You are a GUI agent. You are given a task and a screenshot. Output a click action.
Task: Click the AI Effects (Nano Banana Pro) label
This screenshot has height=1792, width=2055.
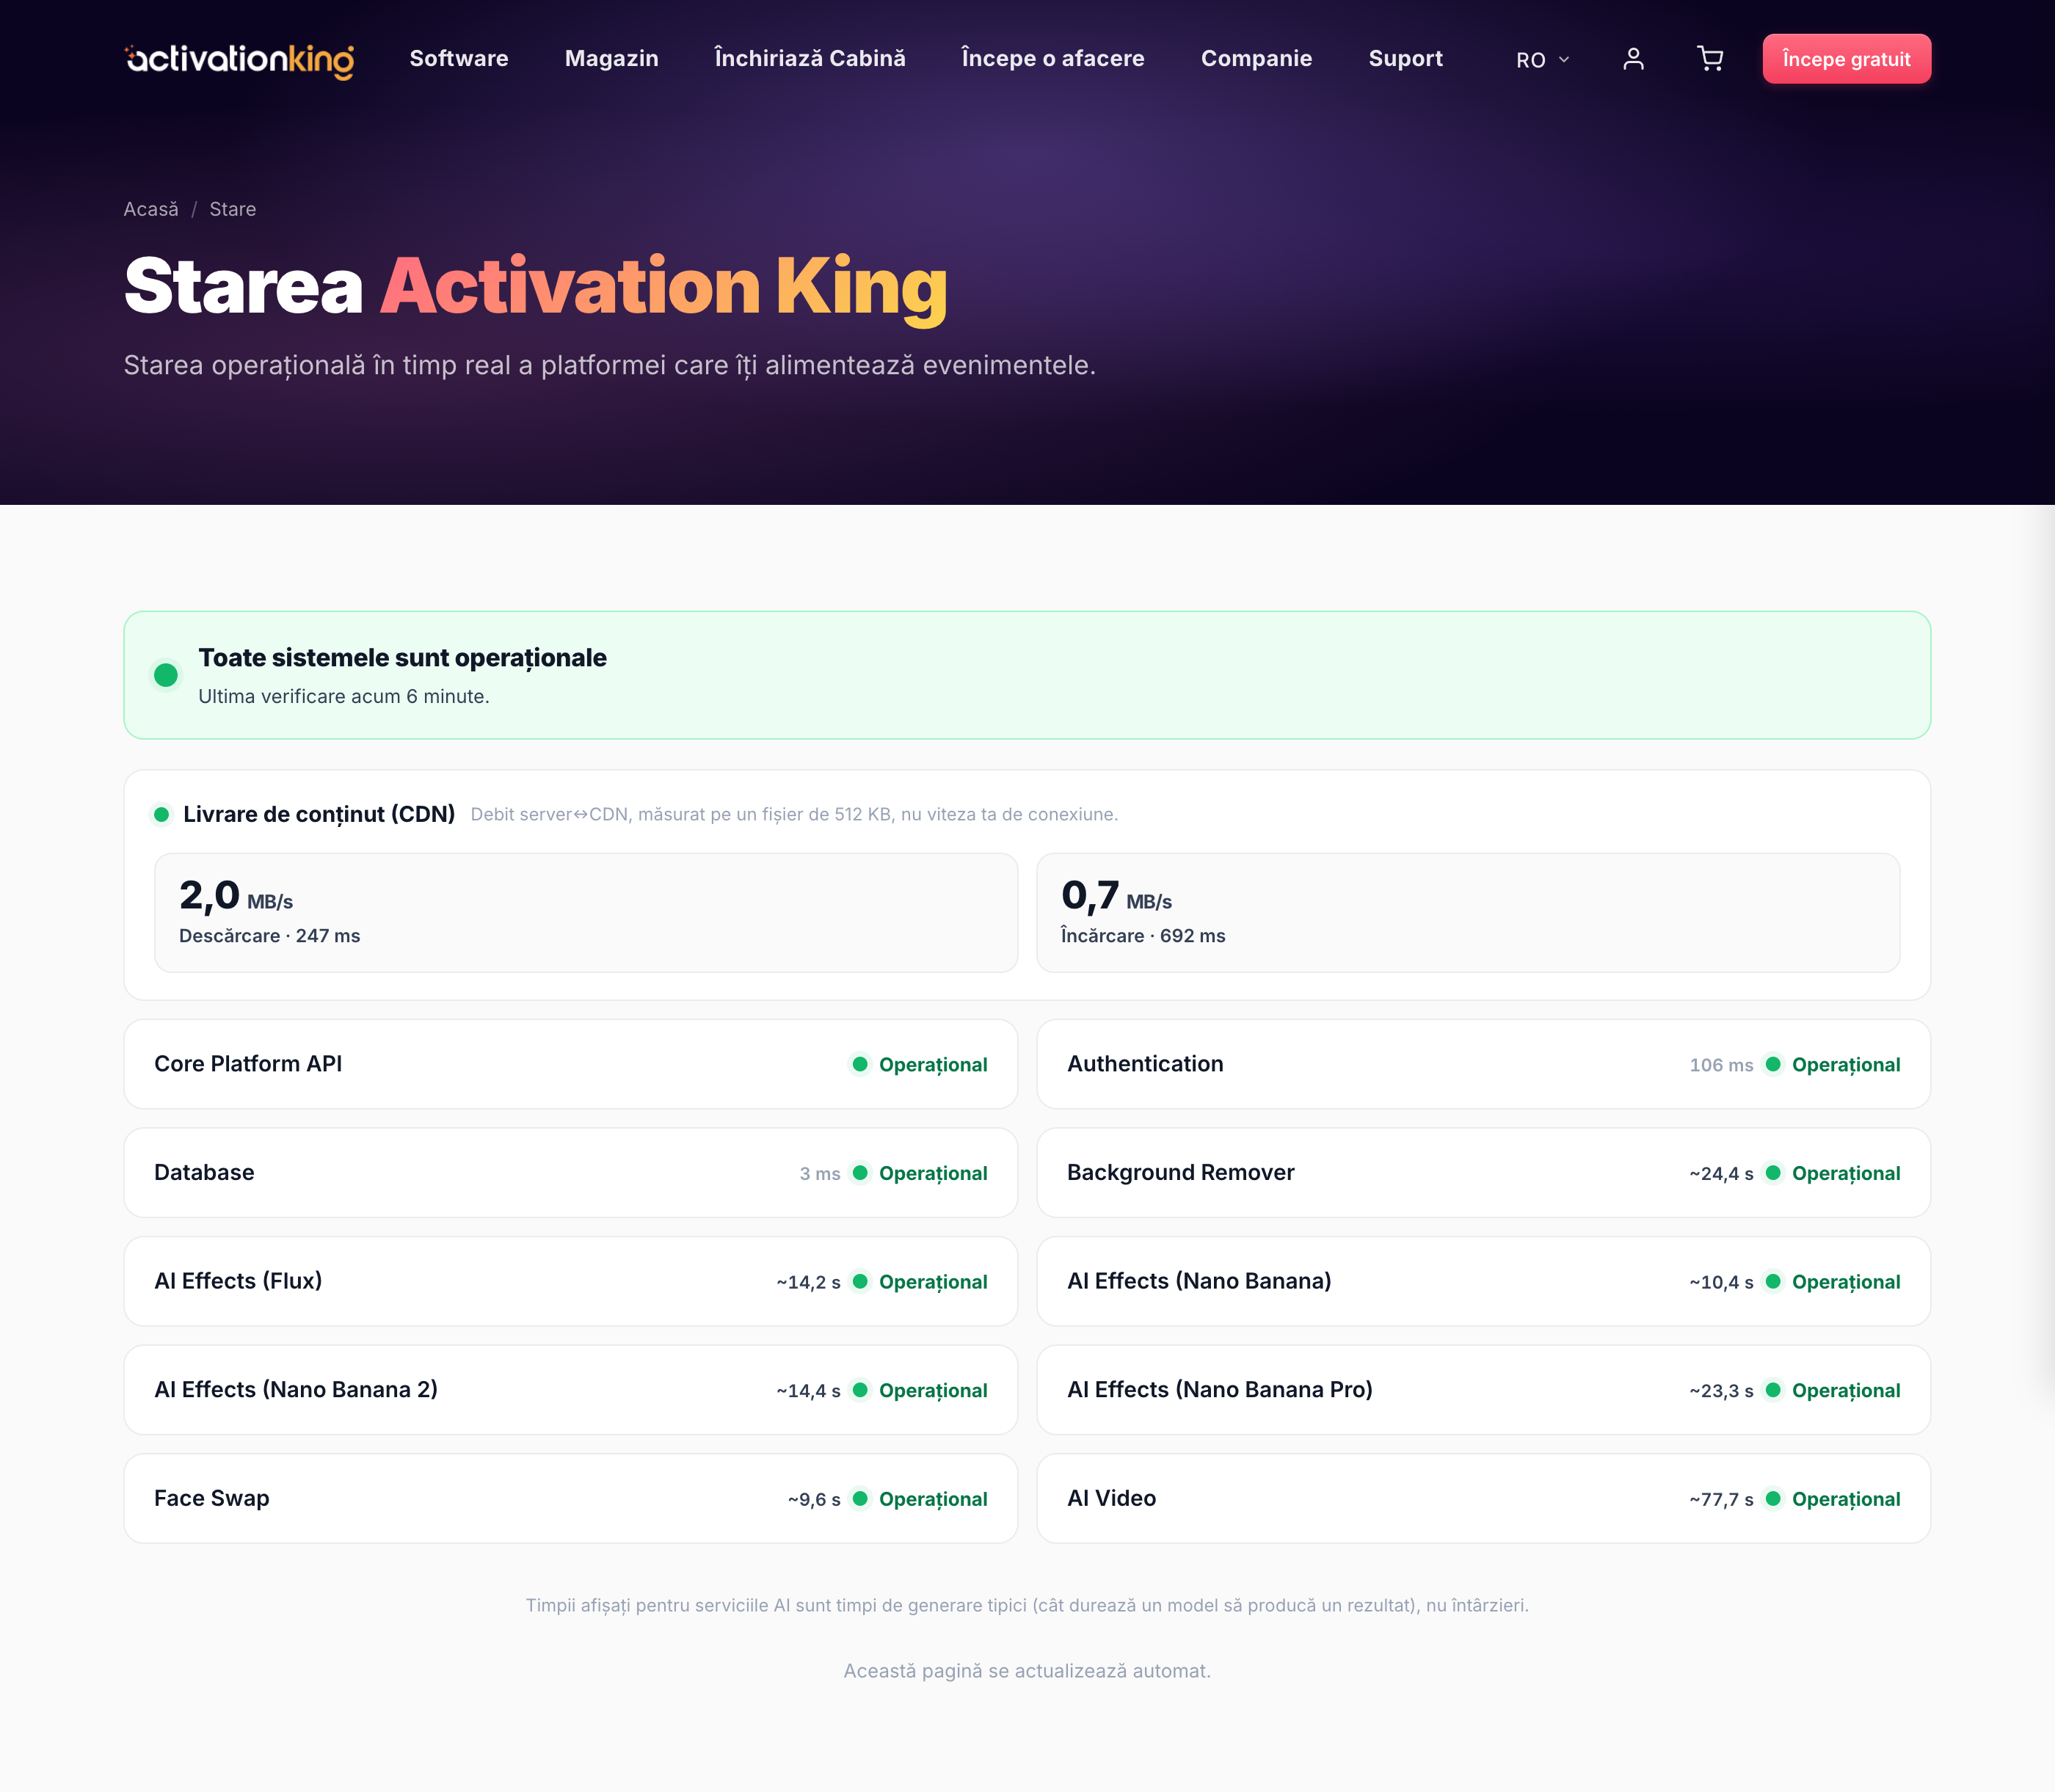pos(1220,1390)
